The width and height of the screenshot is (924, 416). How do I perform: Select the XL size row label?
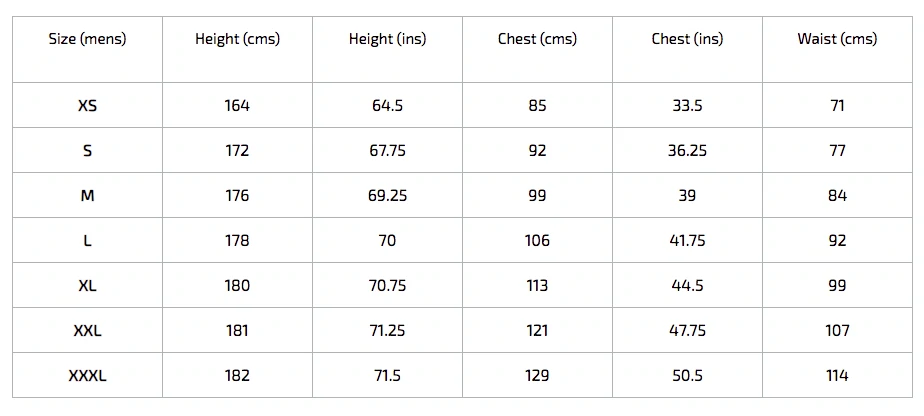pyautogui.click(x=87, y=286)
